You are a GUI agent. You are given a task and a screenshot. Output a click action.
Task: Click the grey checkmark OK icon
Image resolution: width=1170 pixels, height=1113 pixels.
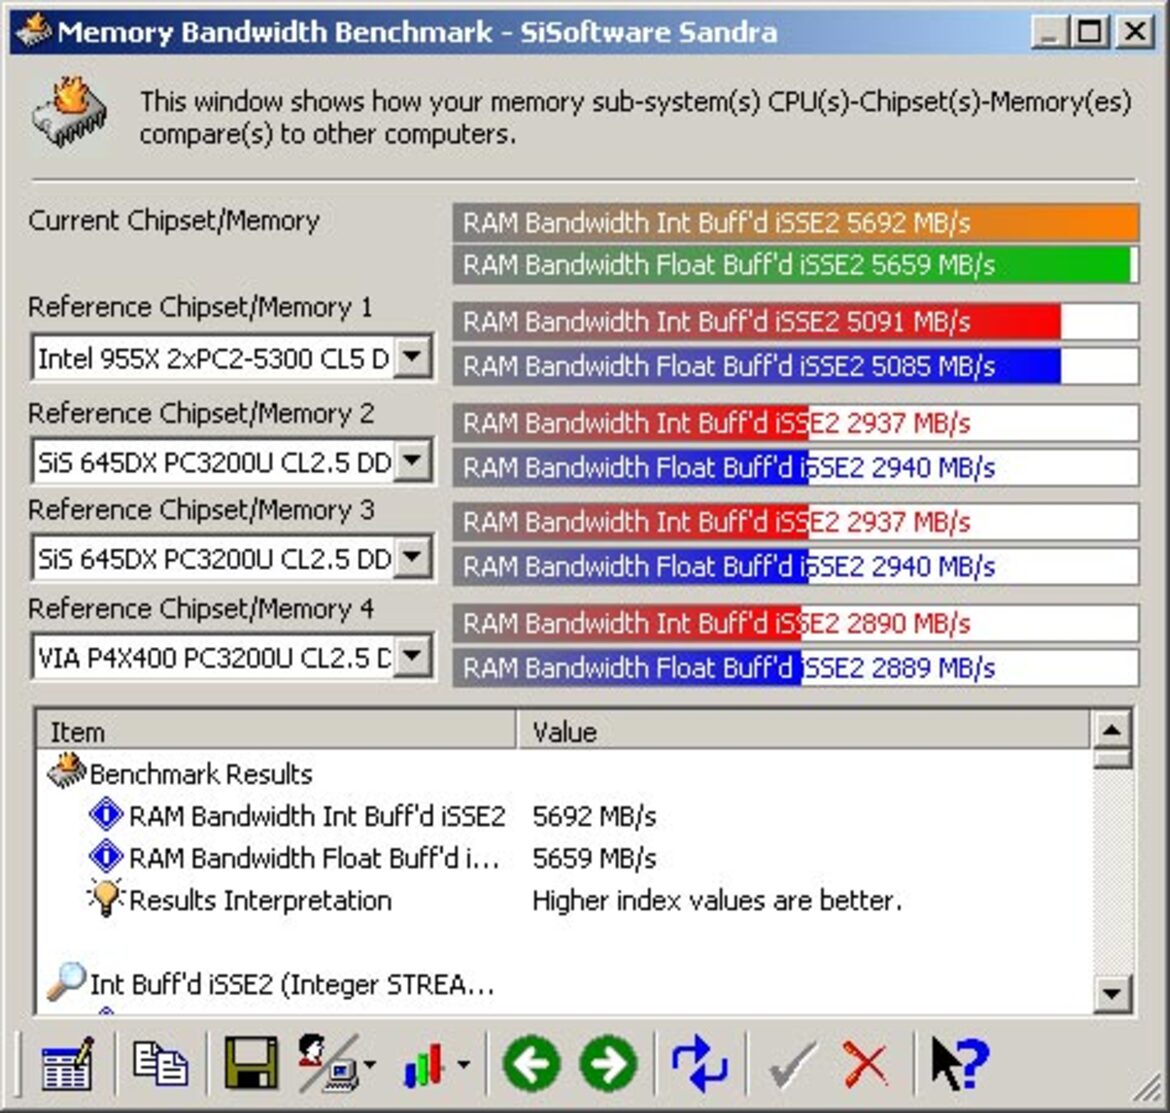coord(792,1064)
